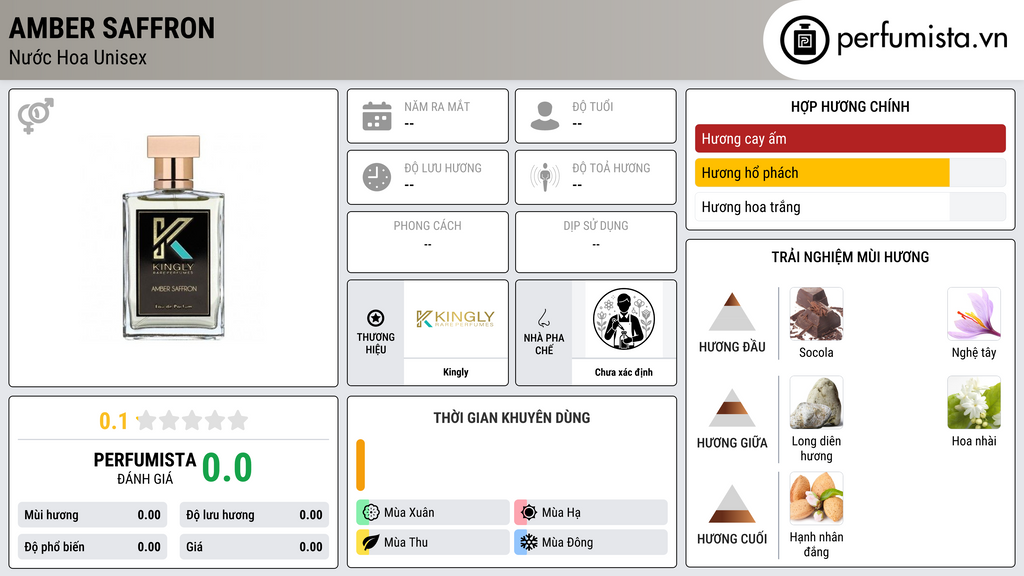This screenshot has height=576, width=1024.
Task: Click the TRẢI NGHIỆM MÙI HƯƠNG heading
Action: click(850, 257)
